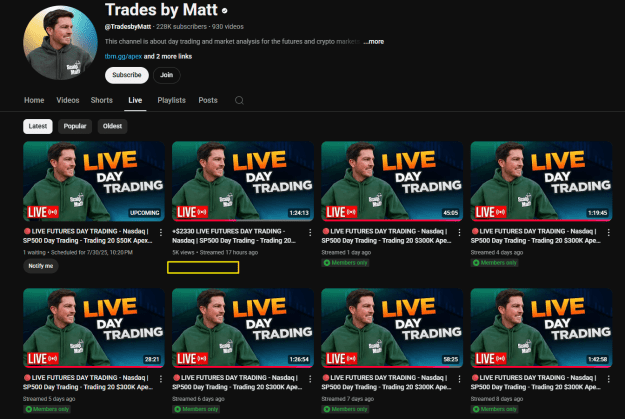Select the Live tab
Screen dimensions: 625x419
tap(135, 100)
